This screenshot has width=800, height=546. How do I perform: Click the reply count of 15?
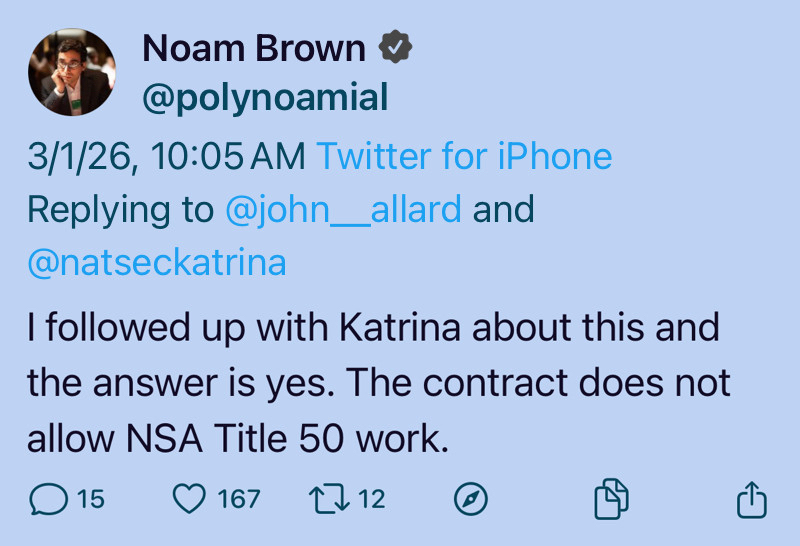(x=91, y=498)
